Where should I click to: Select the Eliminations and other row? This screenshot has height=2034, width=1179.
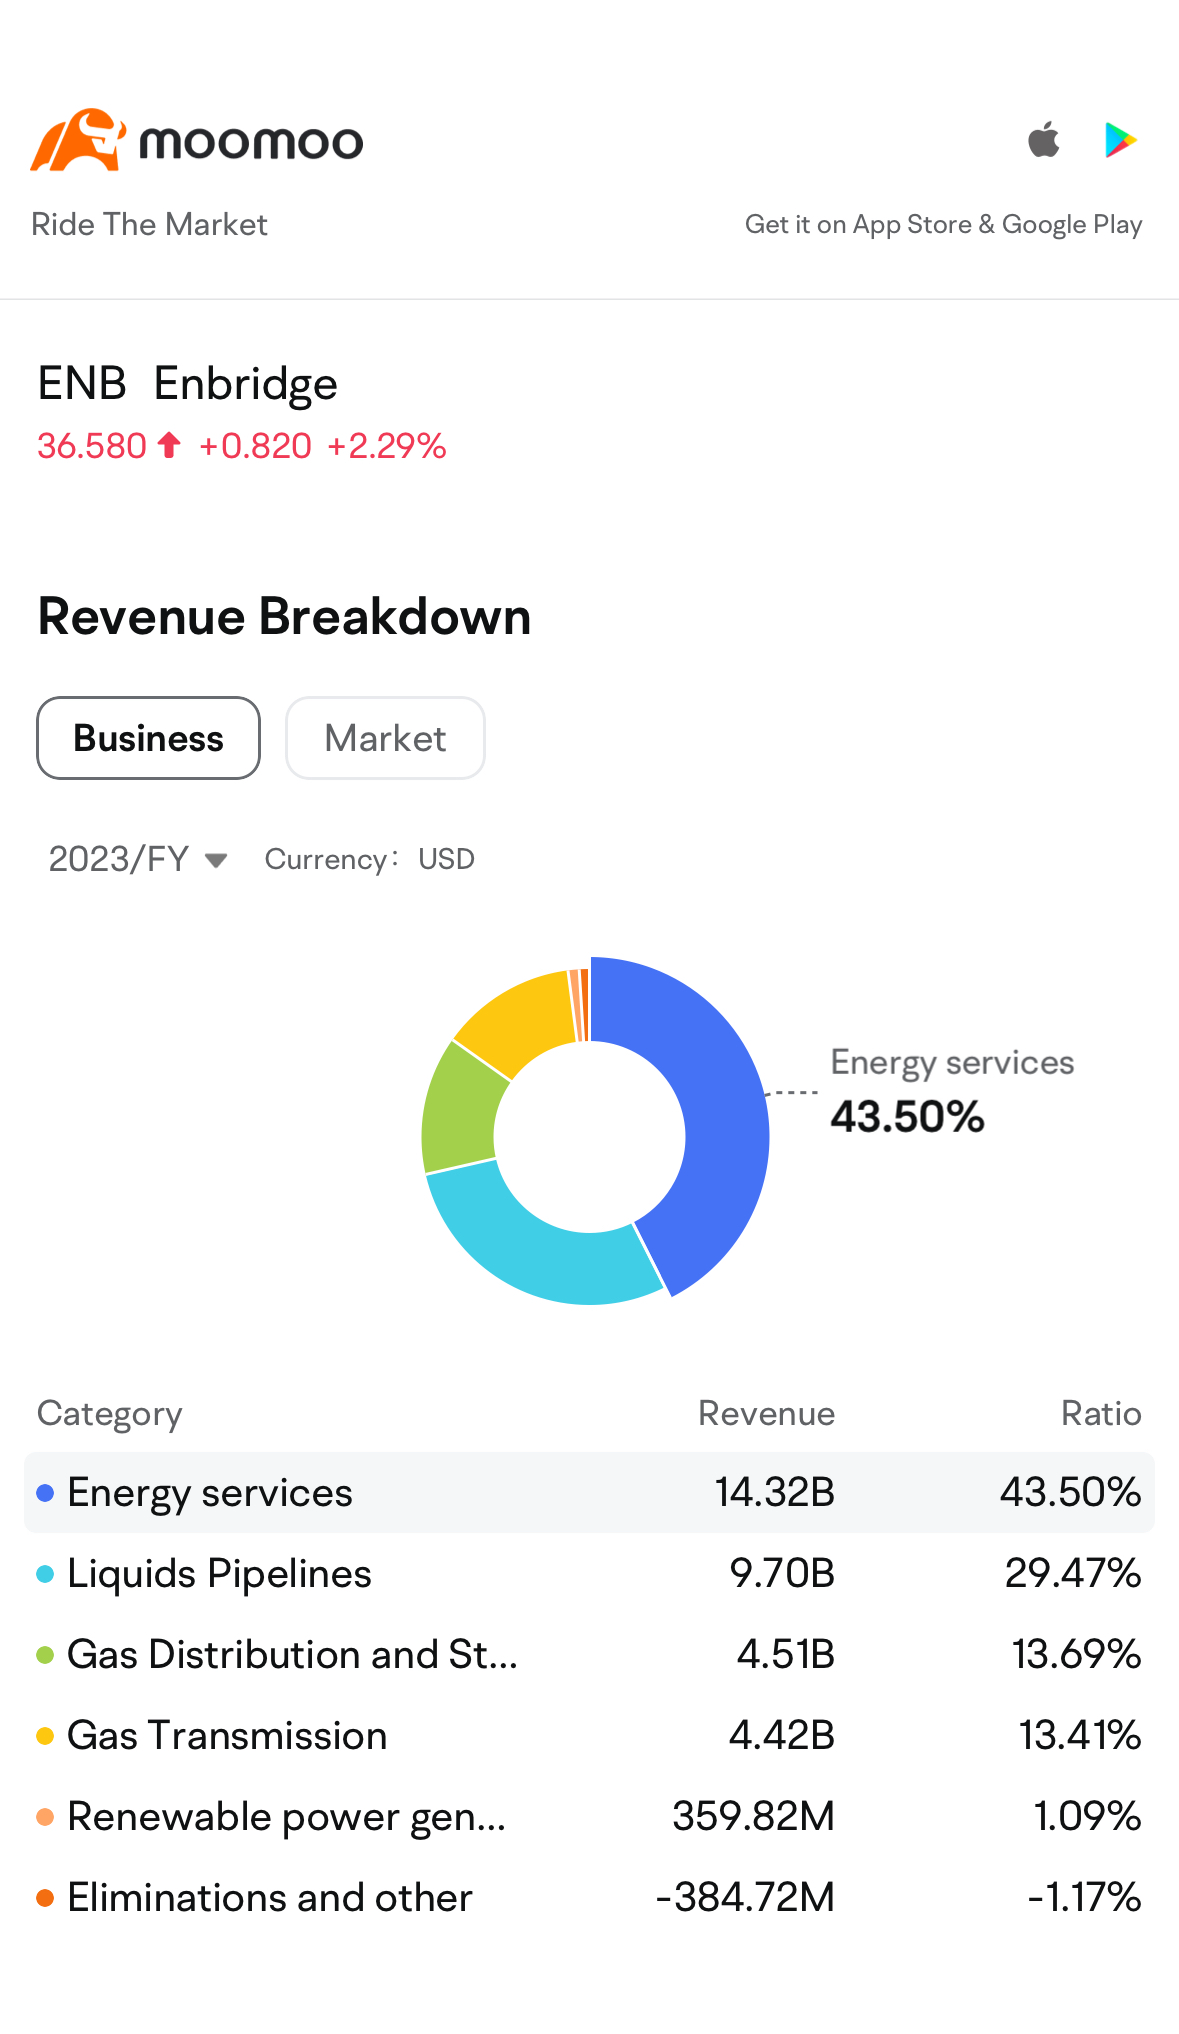pyautogui.click(x=589, y=1897)
